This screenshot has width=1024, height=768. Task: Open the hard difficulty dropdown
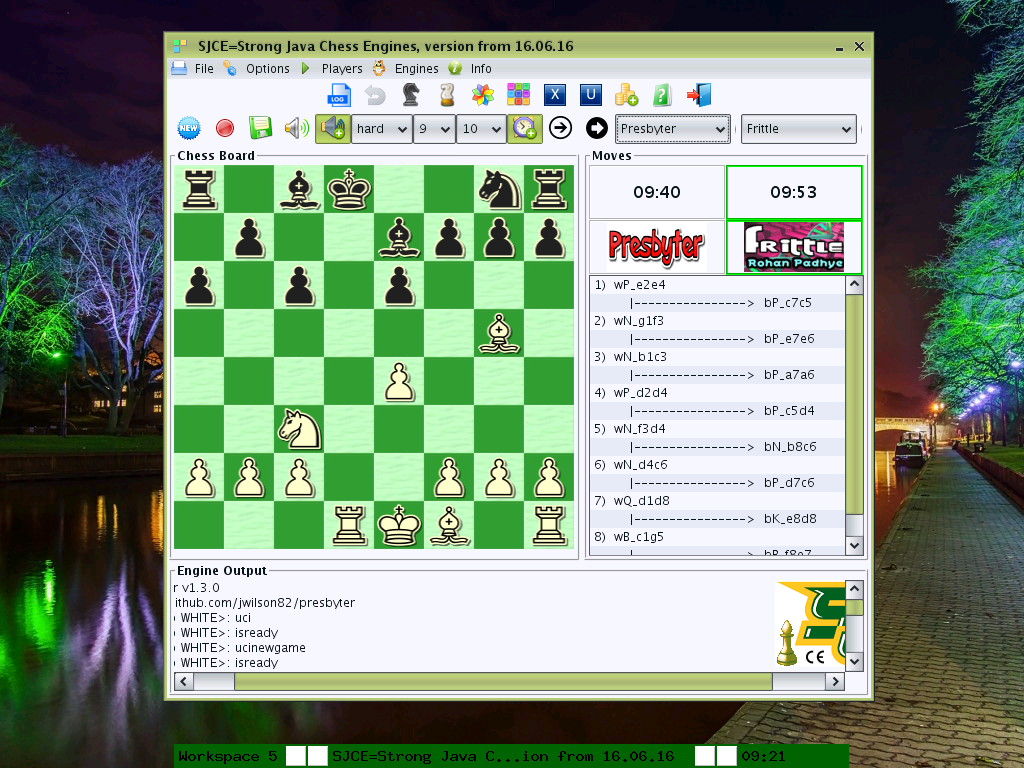(381, 129)
